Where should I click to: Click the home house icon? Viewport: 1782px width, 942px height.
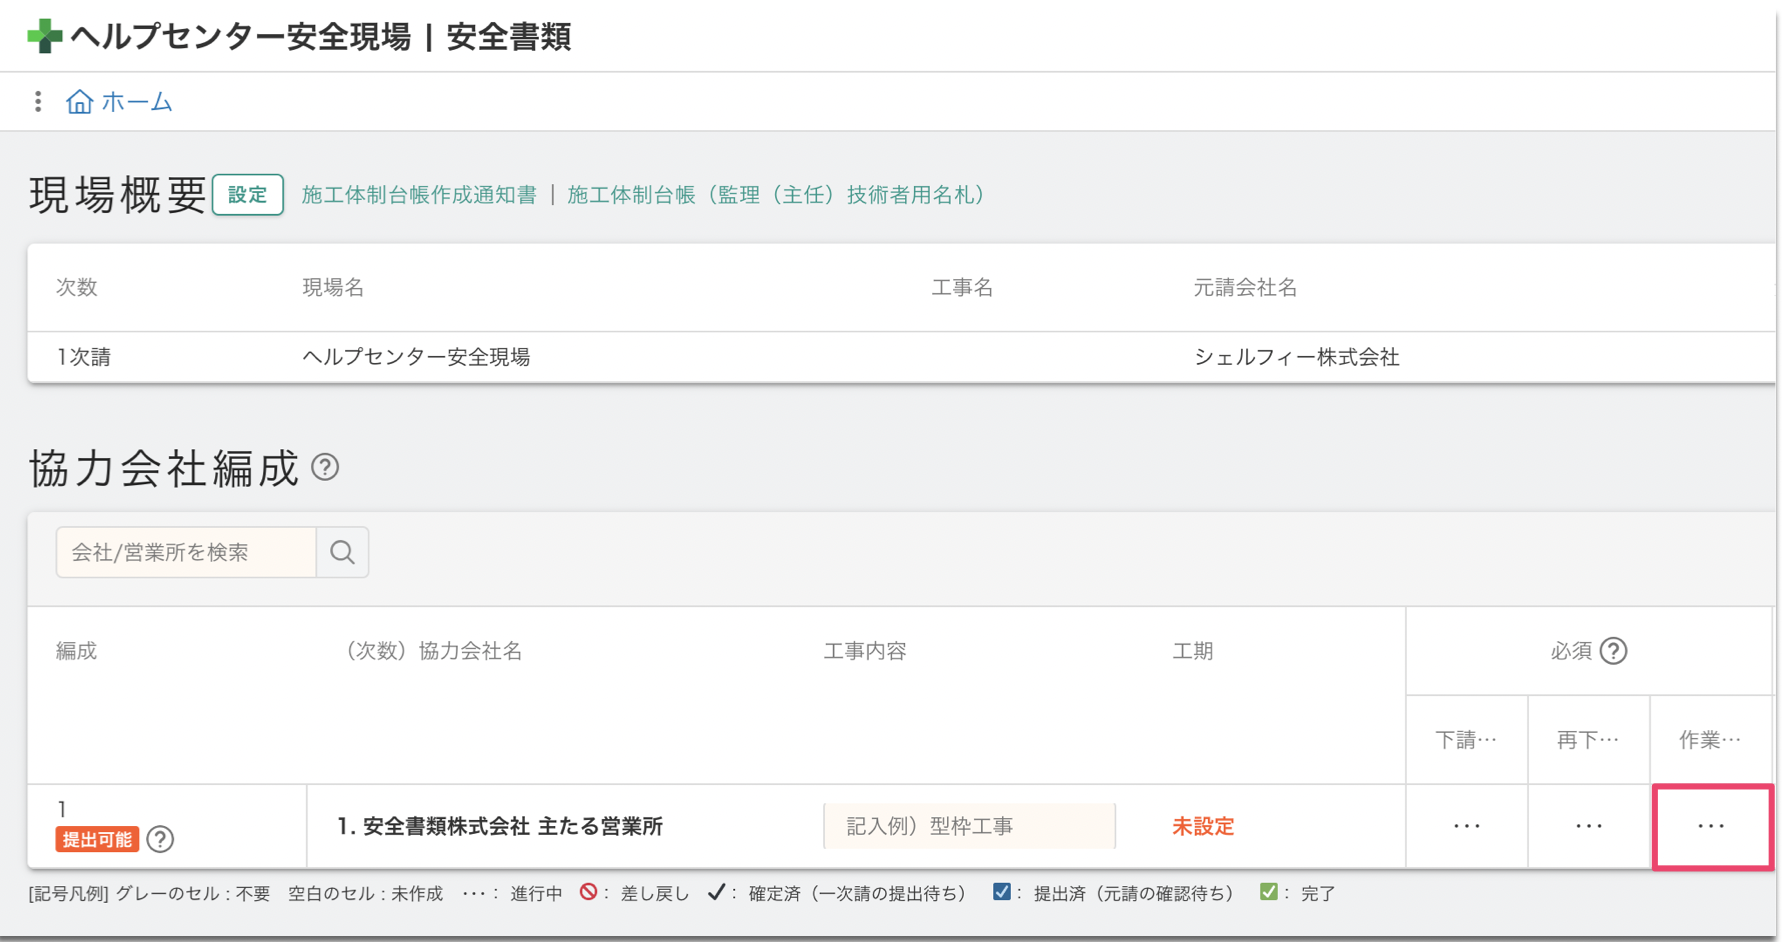[x=79, y=102]
